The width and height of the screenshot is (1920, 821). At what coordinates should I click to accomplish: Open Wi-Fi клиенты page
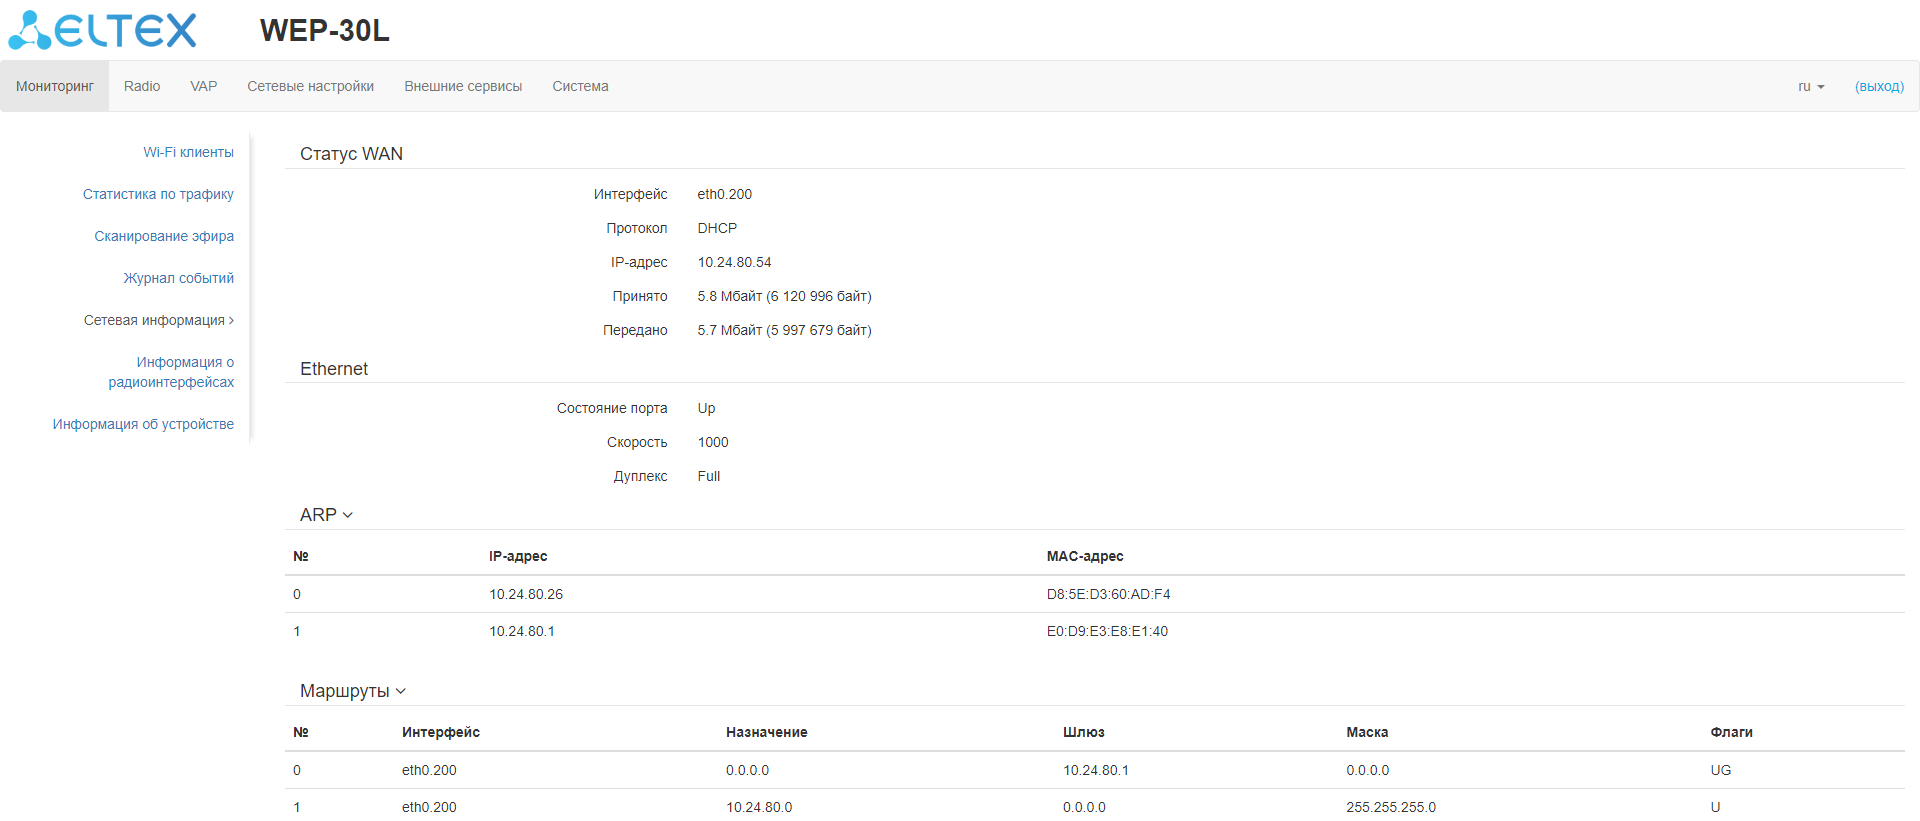(188, 152)
